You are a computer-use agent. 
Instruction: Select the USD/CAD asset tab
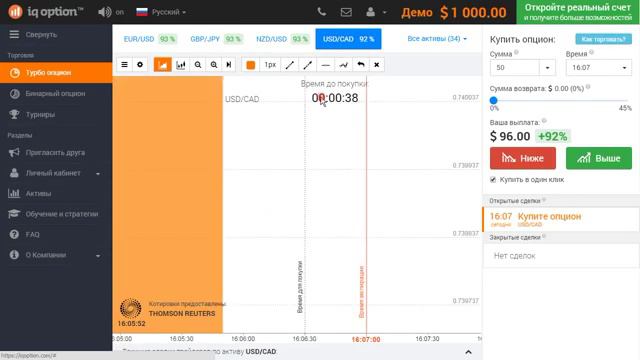[x=348, y=39]
